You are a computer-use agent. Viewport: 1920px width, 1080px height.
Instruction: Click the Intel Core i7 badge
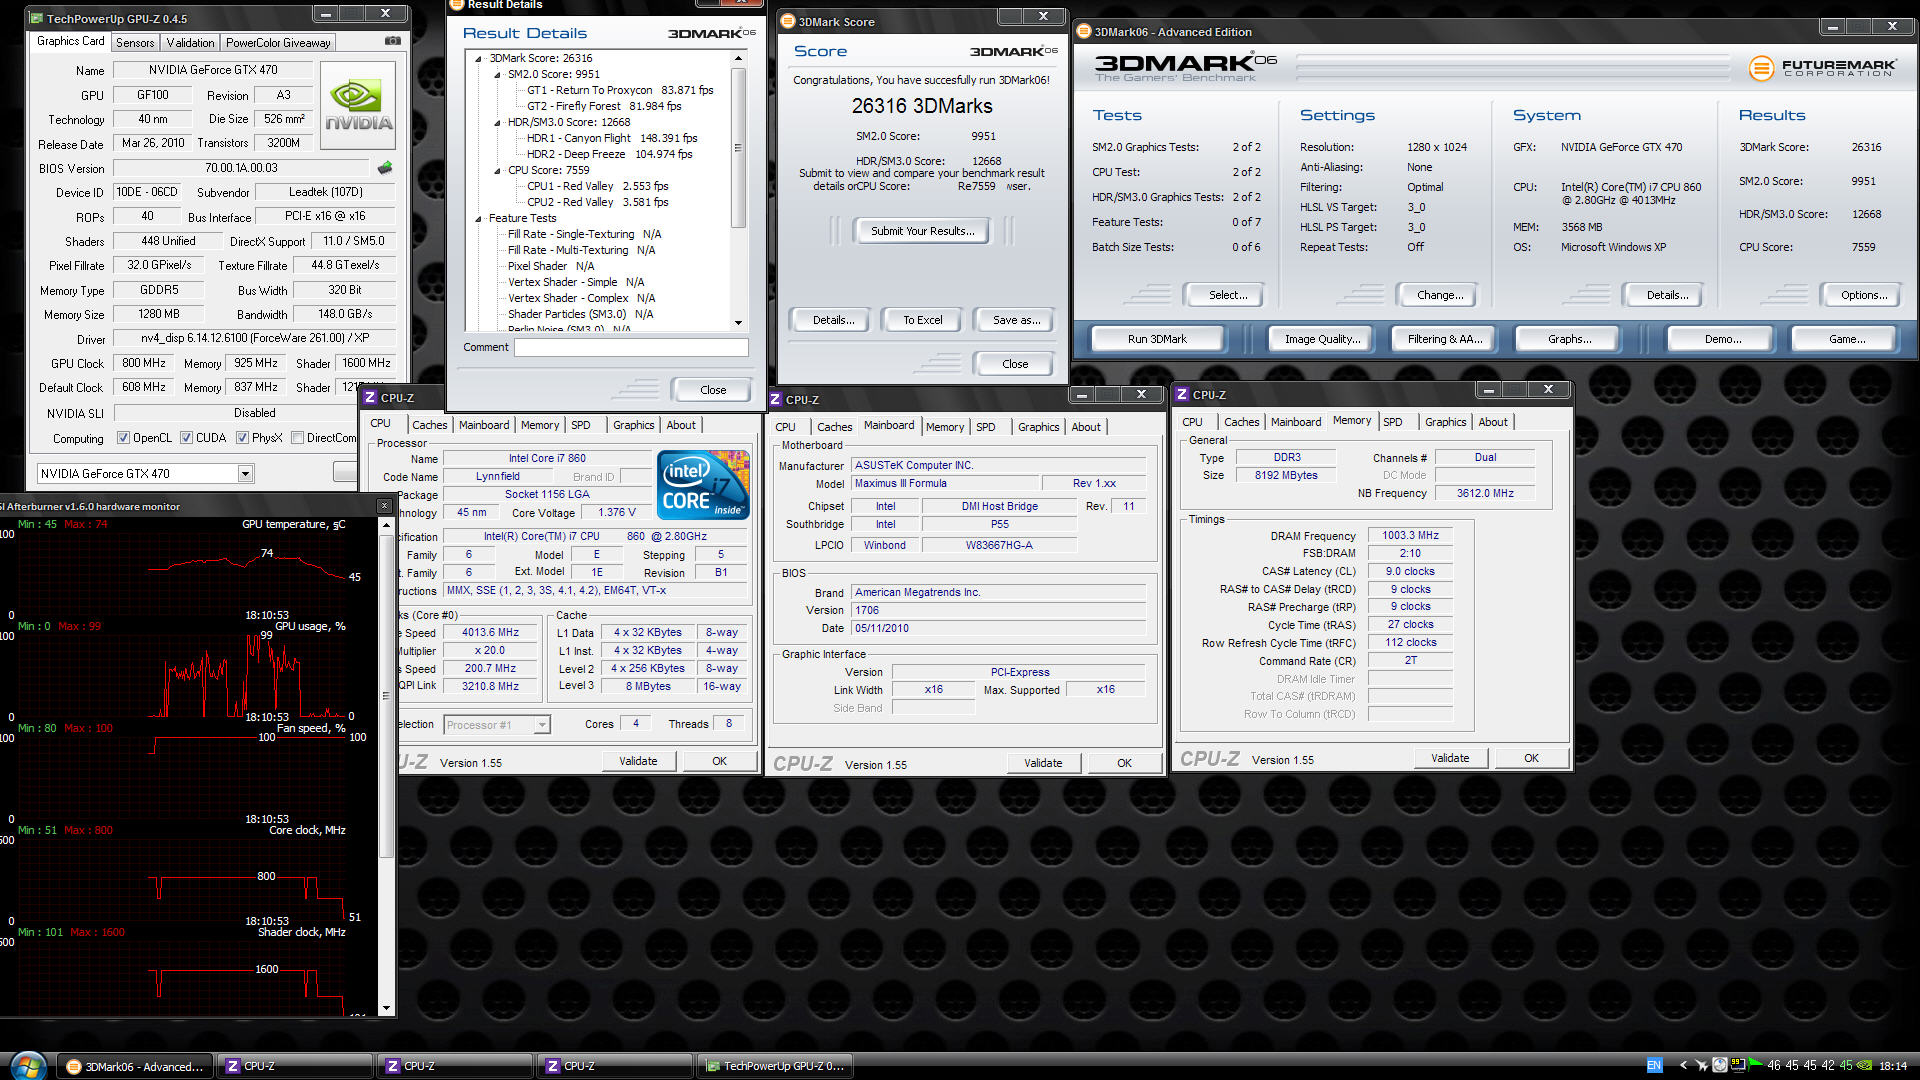point(703,484)
